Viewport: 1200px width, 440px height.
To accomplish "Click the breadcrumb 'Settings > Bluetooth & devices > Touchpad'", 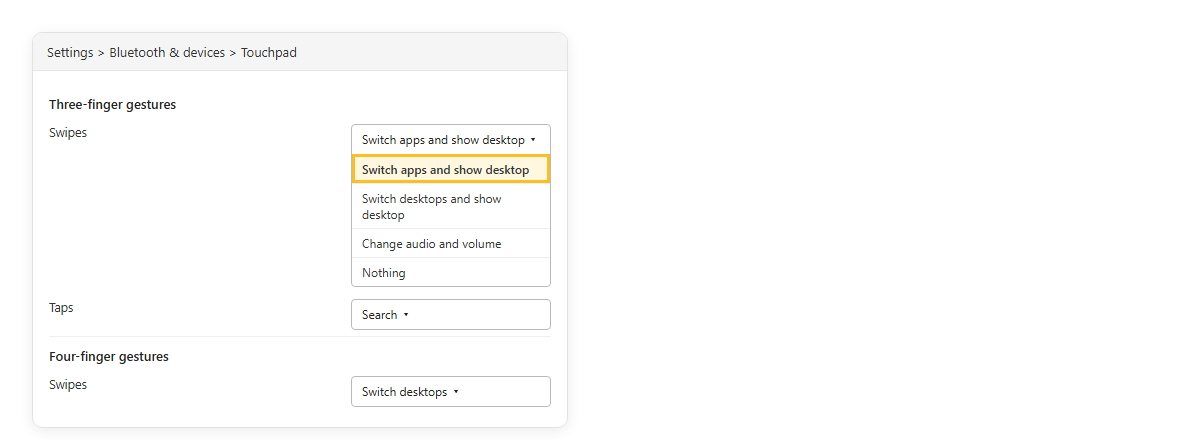I will pos(172,53).
